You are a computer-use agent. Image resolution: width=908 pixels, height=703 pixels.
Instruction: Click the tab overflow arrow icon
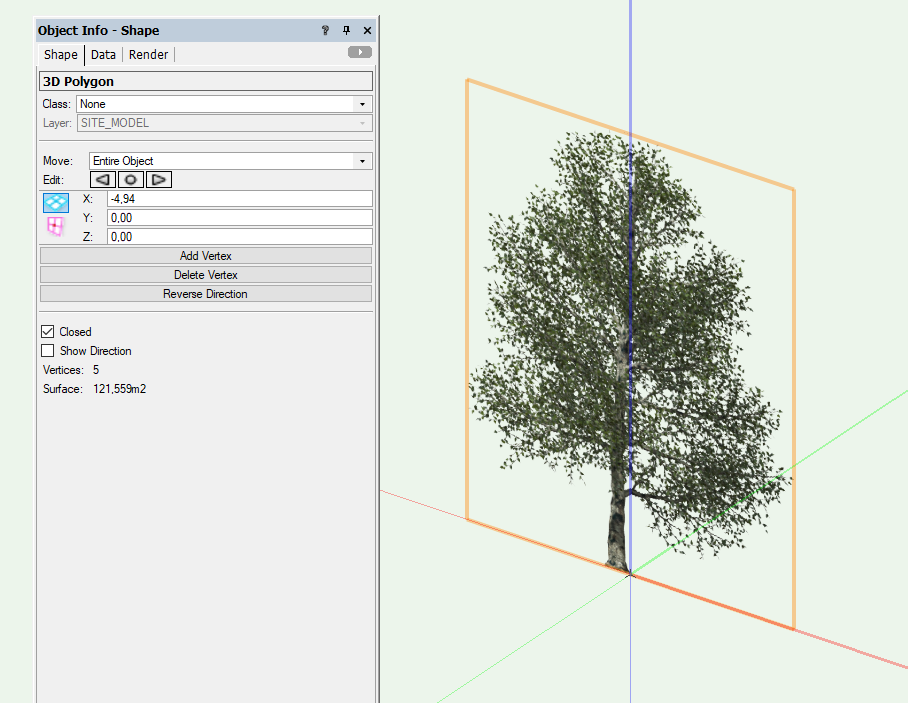click(359, 51)
